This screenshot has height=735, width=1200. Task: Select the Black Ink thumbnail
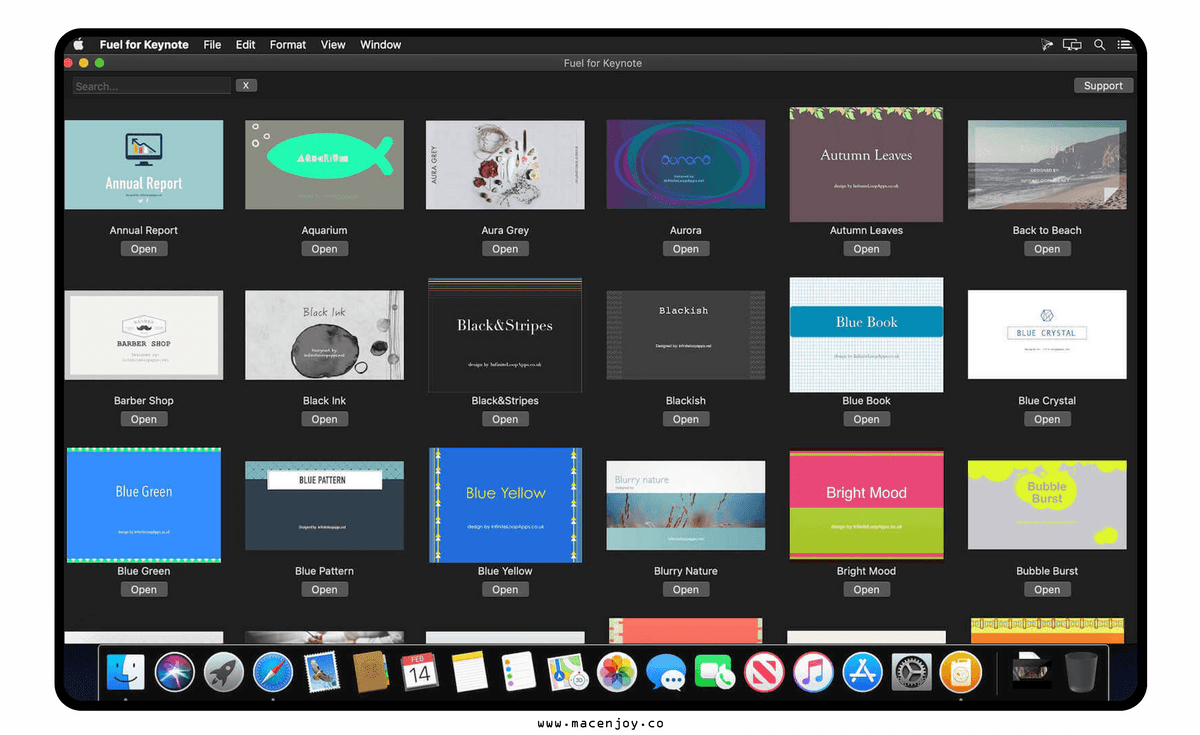point(325,335)
